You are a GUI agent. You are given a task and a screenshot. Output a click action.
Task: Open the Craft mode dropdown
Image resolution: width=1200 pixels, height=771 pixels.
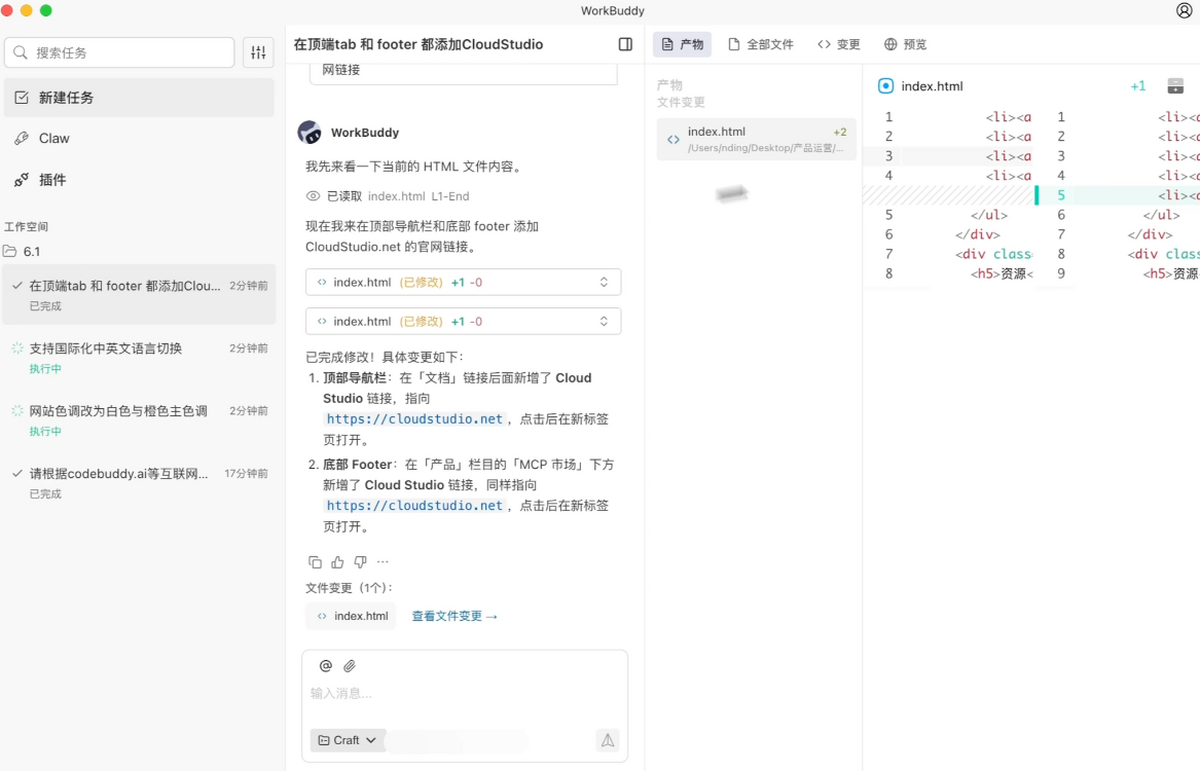tap(348, 740)
